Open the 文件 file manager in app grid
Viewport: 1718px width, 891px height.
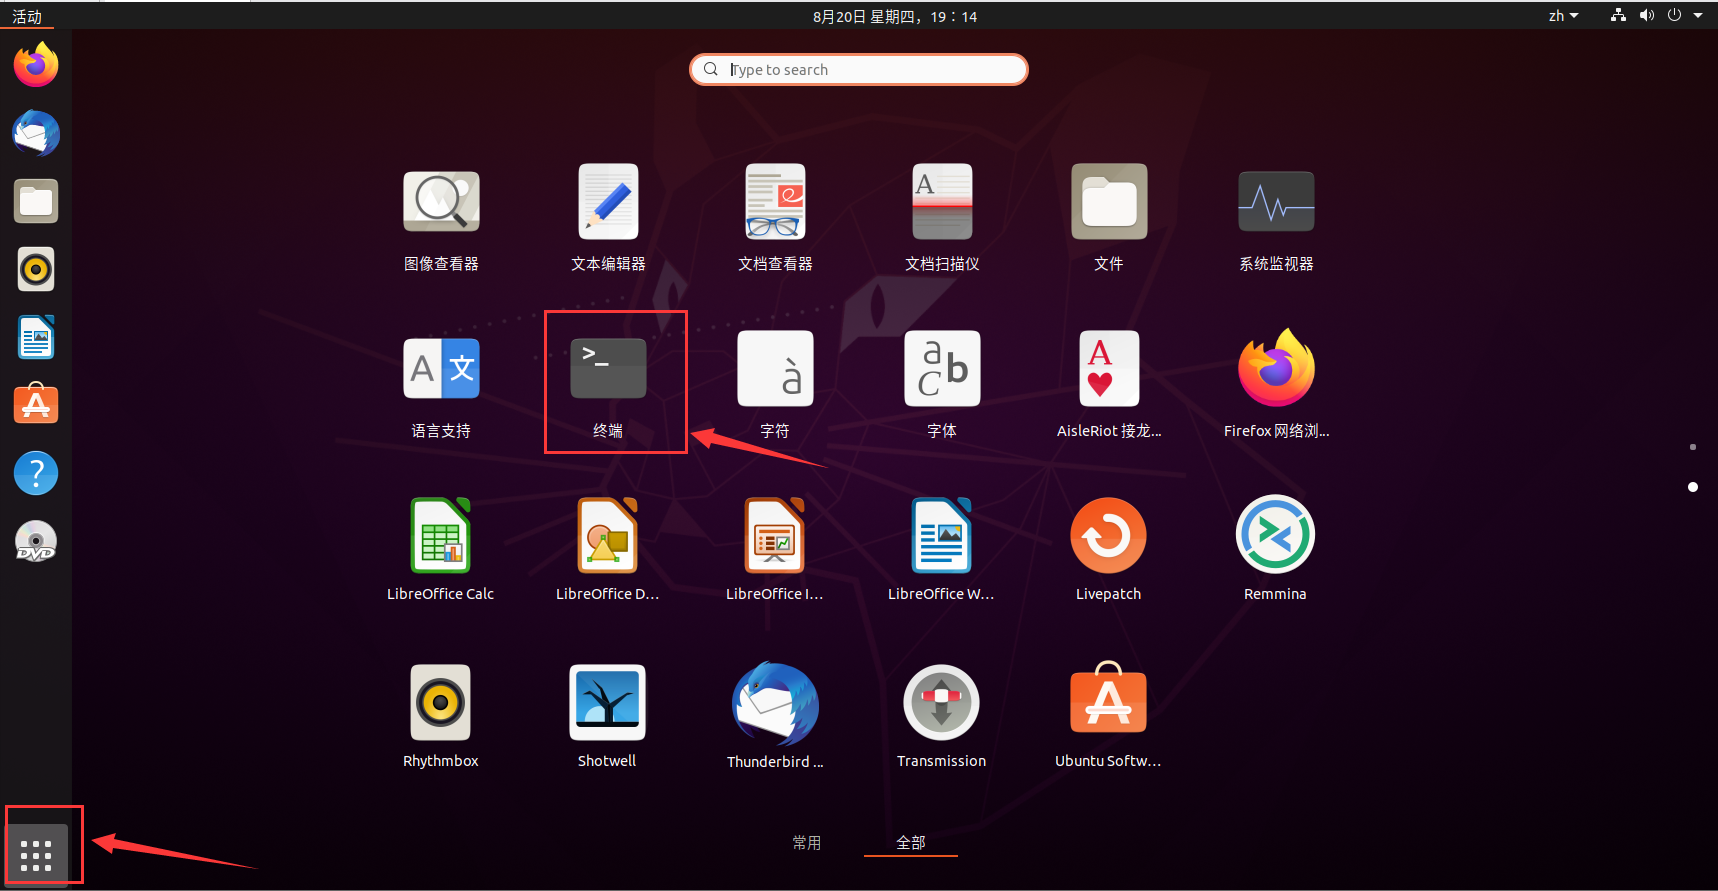[1109, 201]
